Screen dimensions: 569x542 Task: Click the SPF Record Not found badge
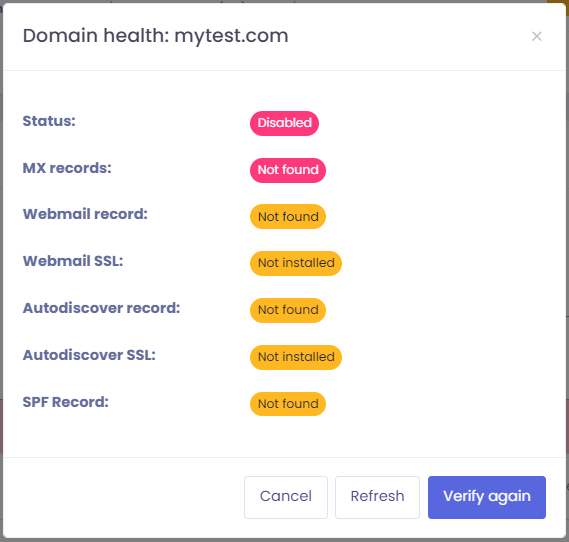coord(288,404)
